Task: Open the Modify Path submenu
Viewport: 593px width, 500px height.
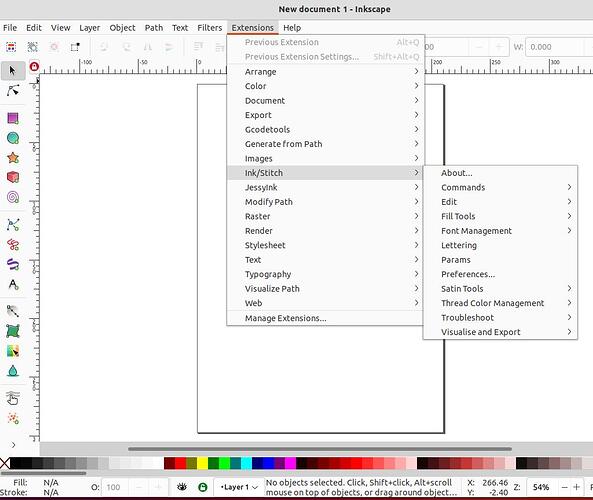Action: pos(326,202)
